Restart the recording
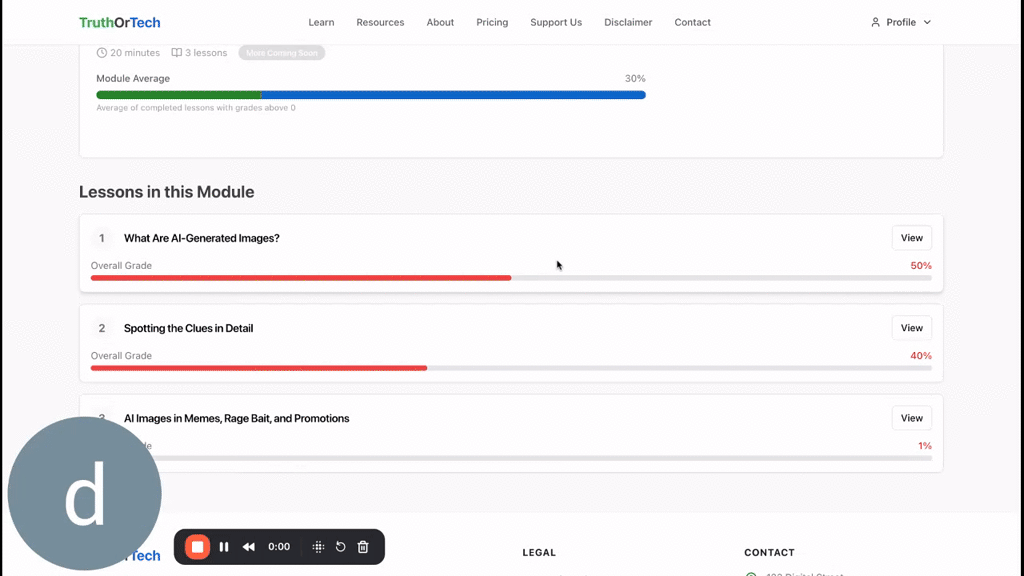Image resolution: width=1024 pixels, height=576 pixels. pos(340,547)
